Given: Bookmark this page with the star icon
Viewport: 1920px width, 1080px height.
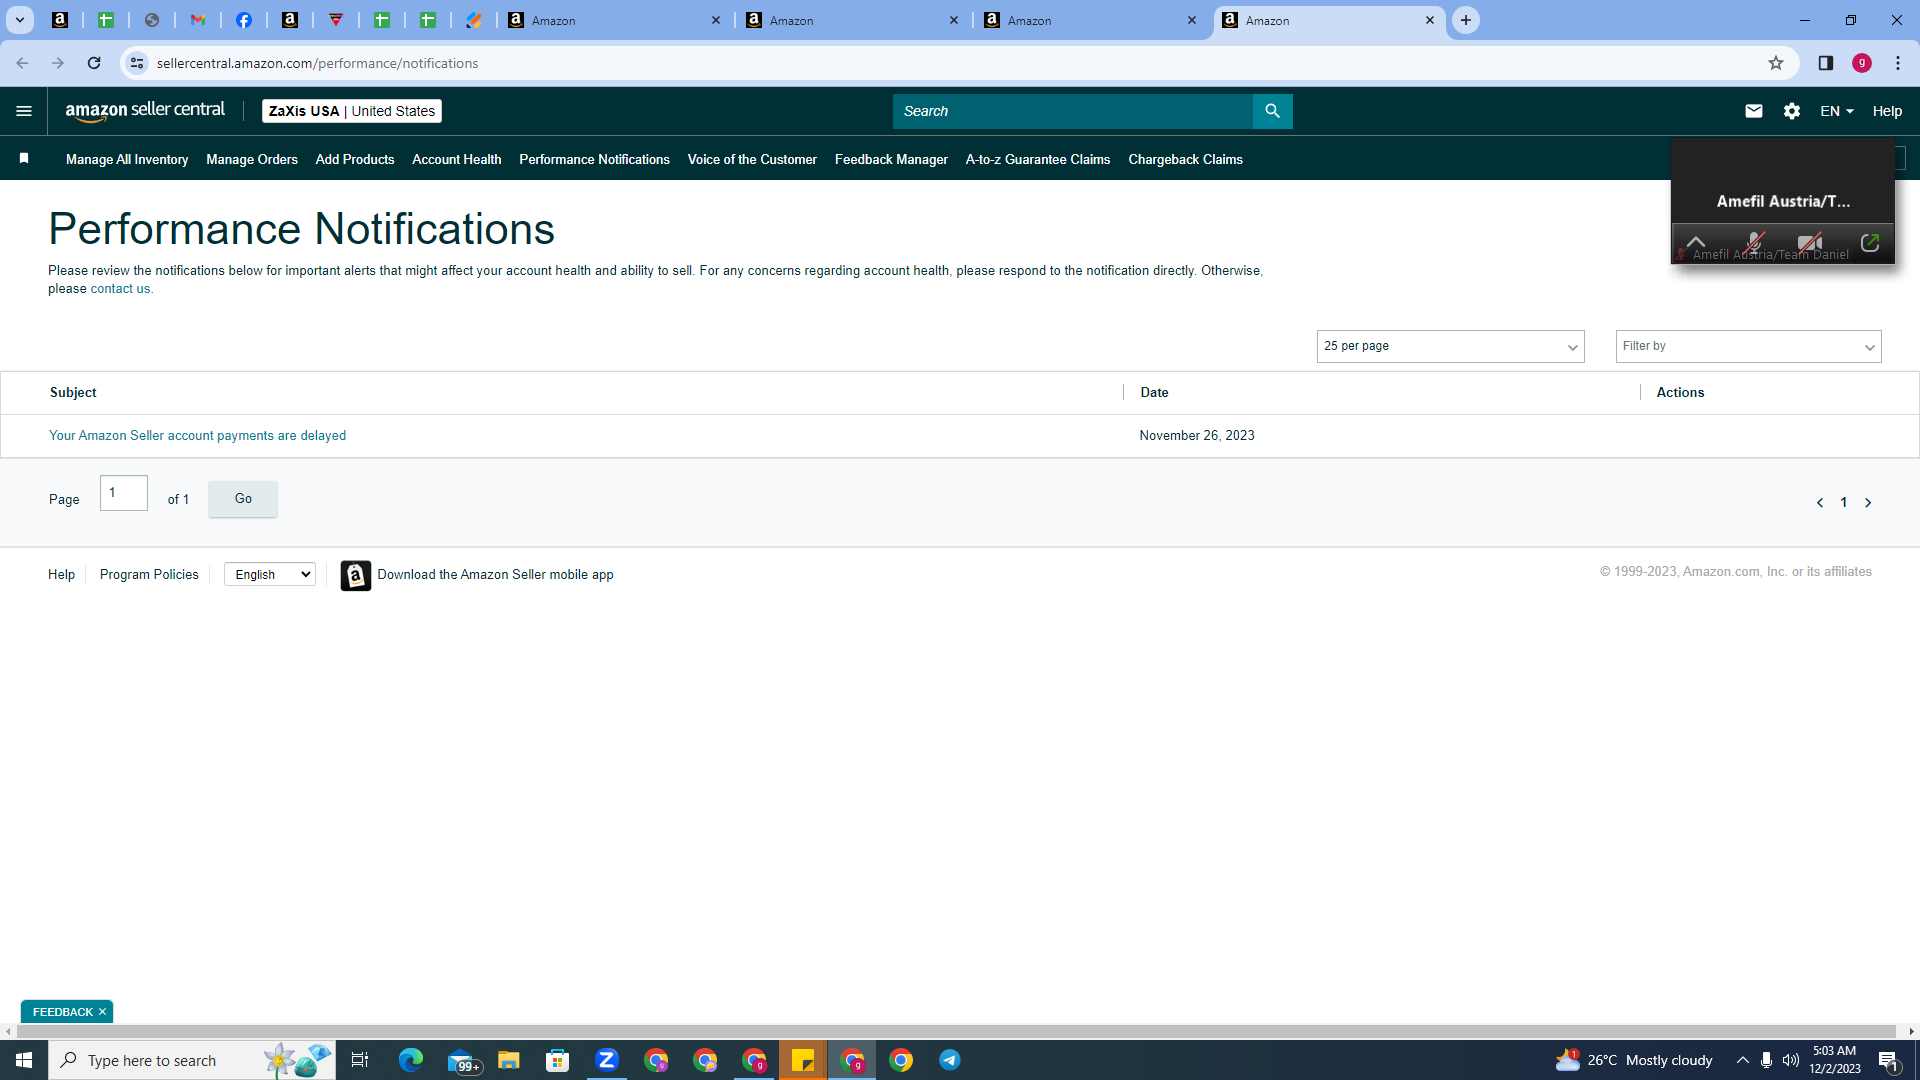Looking at the screenshot, I should pyautogui.click(x=1775, y=63).
